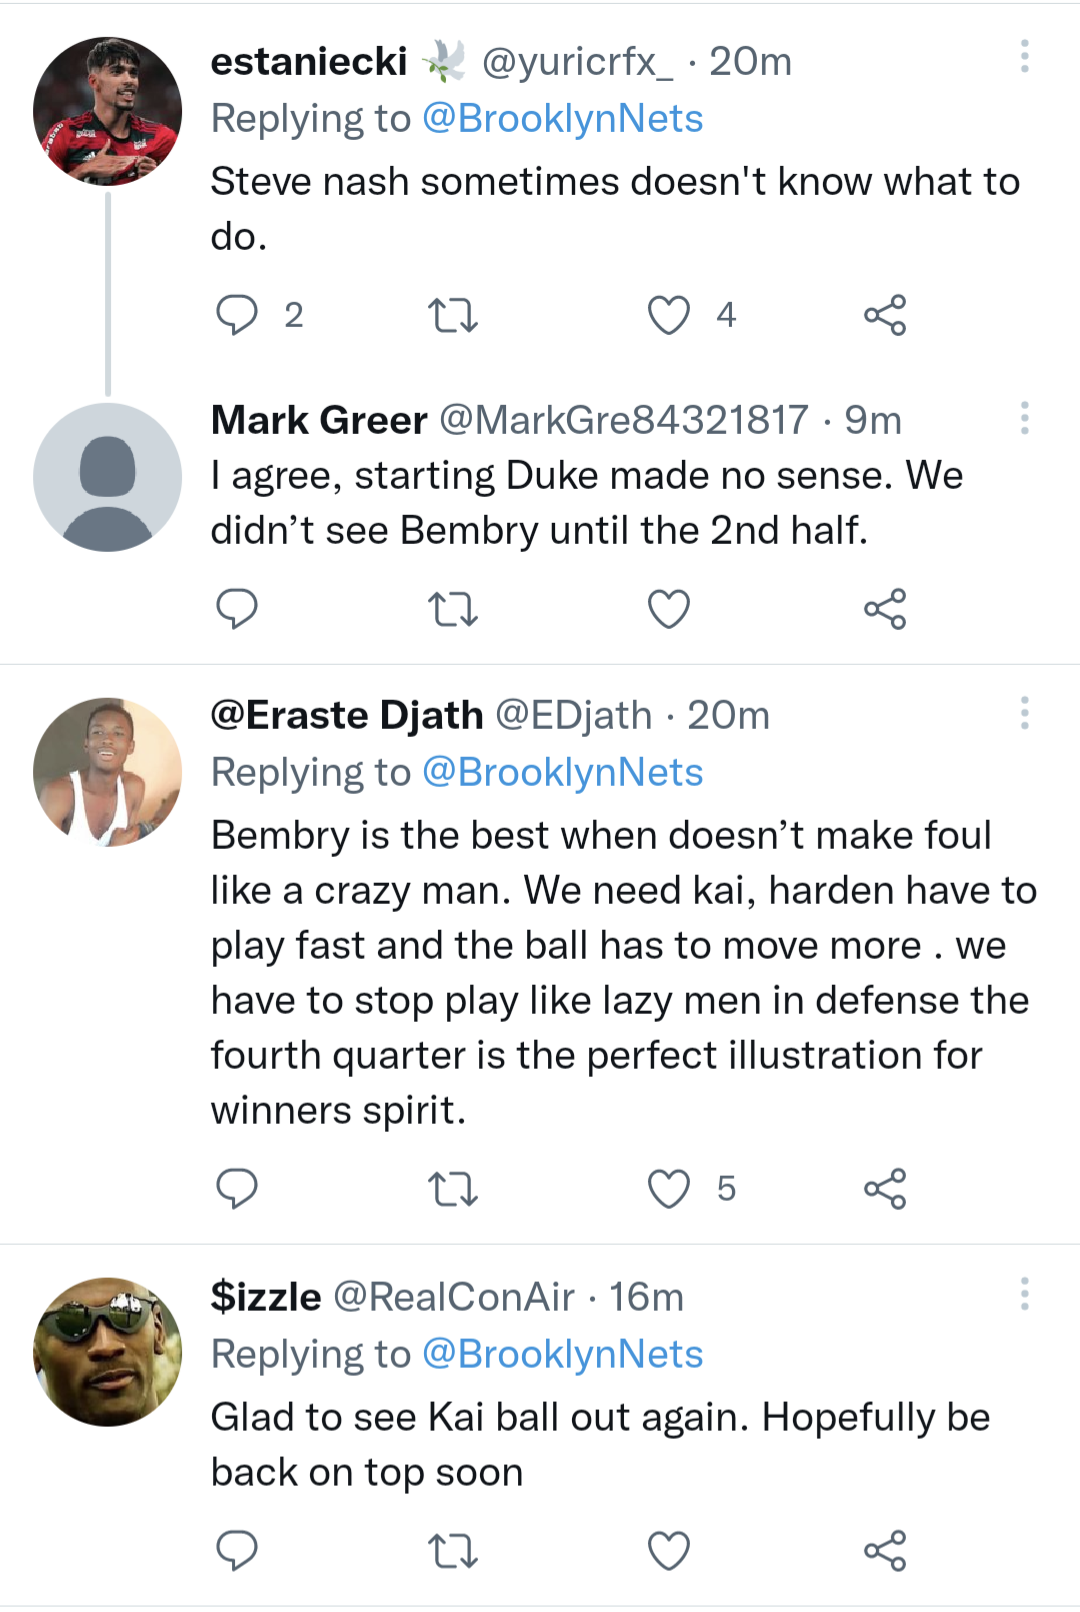Share Mark Greer's tweet
The height and width of the screenshot is (1612, 1080).
(x=885, y=609)
